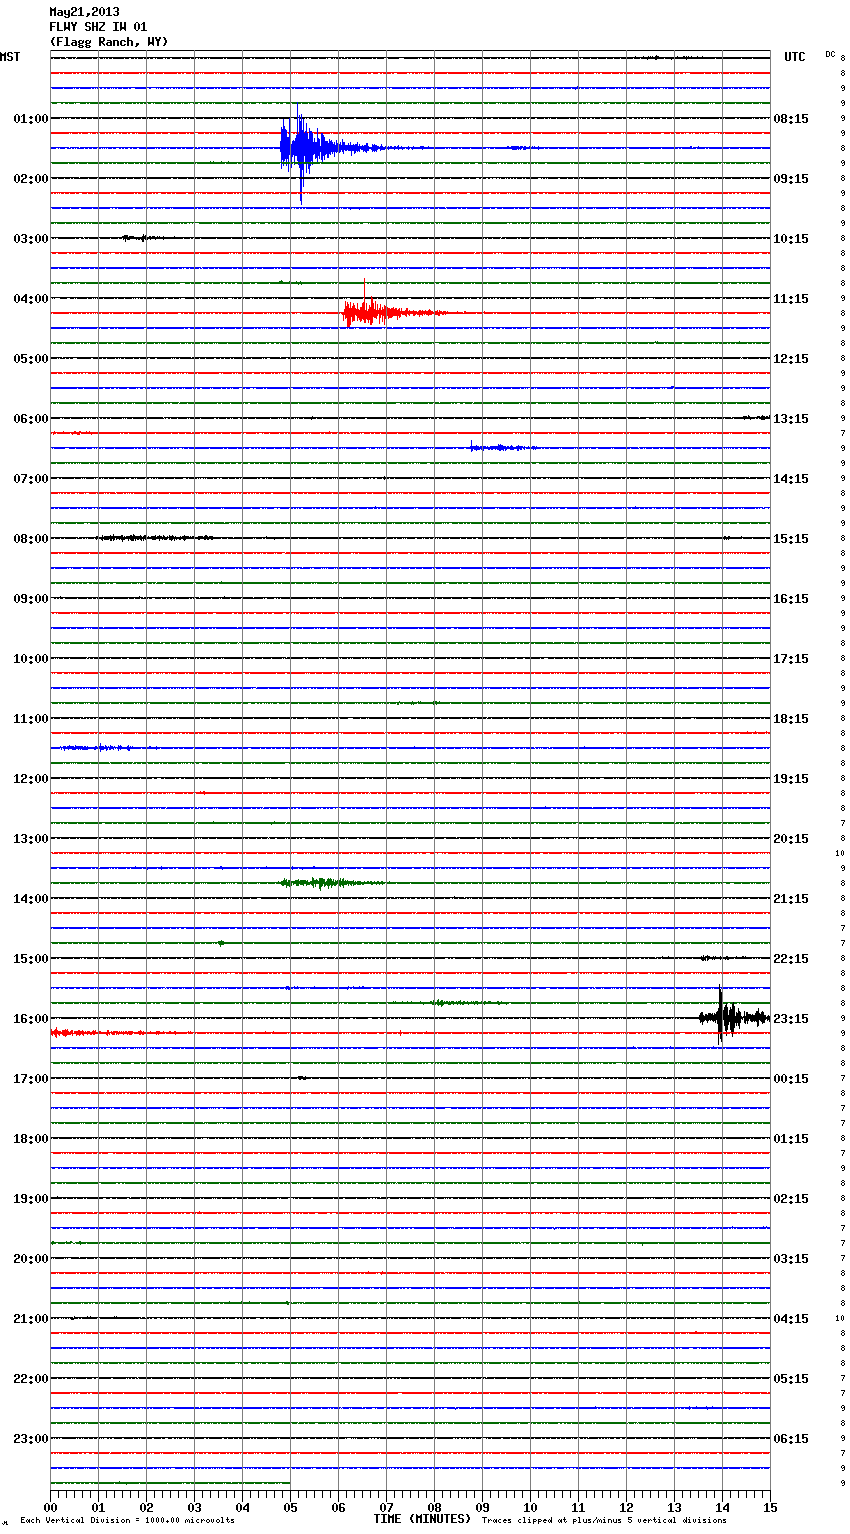Click the MST 18:00 time label
The height and width of the screenshot is (1534, 850).
[x=30, y=1139]
